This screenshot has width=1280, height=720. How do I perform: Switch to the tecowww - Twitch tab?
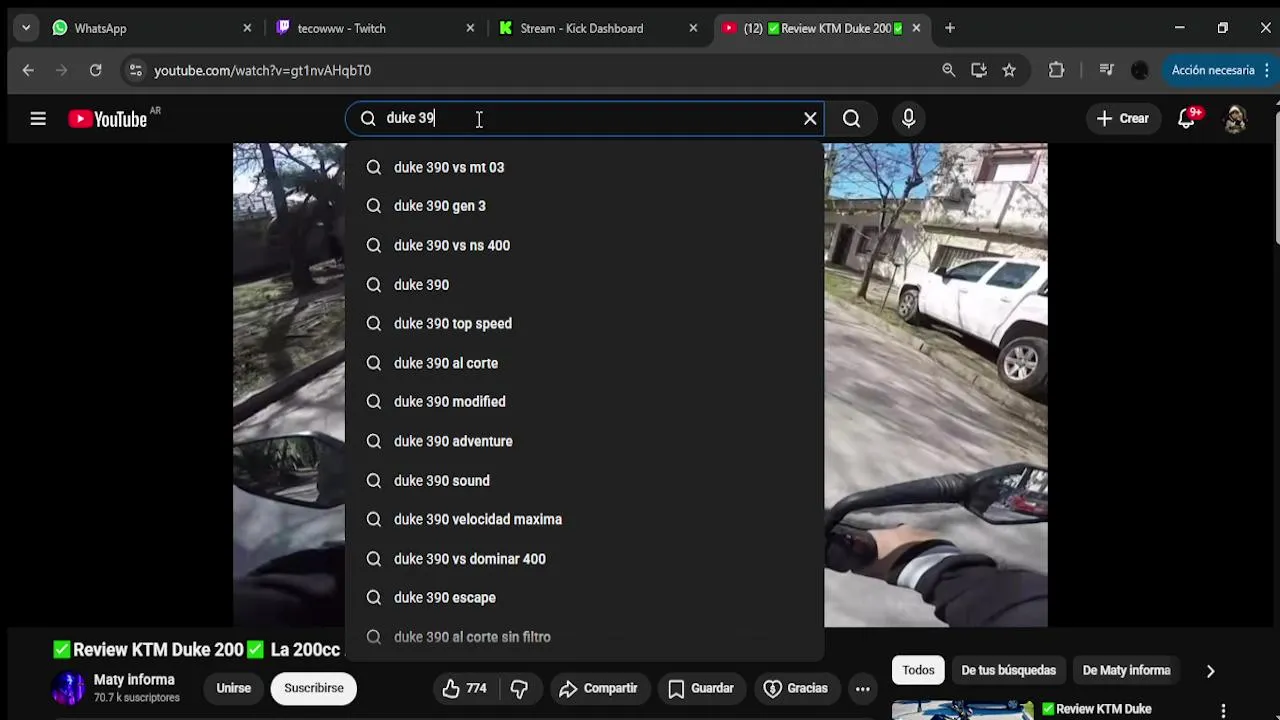[x=376, y=28]
